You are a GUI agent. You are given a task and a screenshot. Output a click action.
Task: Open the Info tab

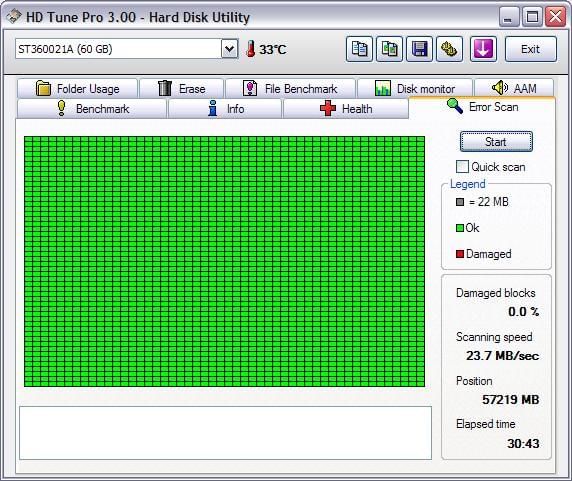(x=225, y=109)
